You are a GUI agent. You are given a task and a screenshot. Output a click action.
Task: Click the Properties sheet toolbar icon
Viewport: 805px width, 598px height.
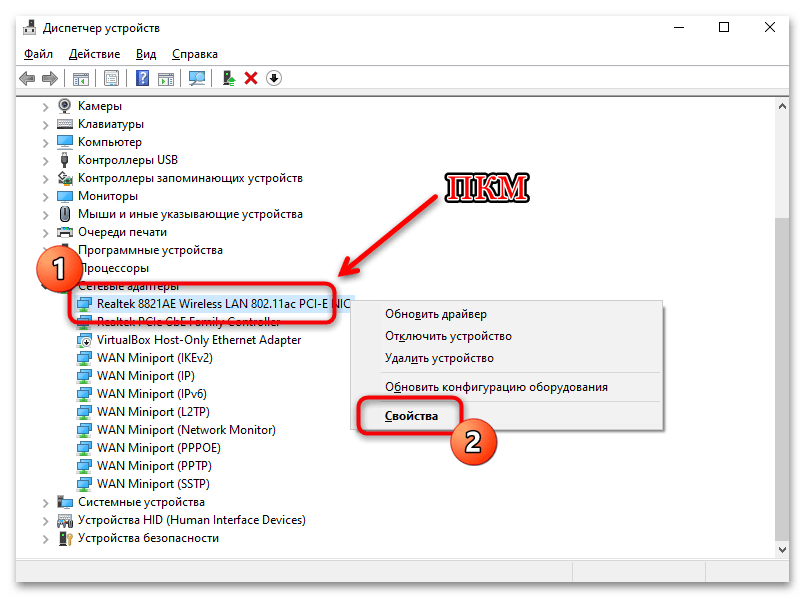pyautogui.click(x=111, y=78)
